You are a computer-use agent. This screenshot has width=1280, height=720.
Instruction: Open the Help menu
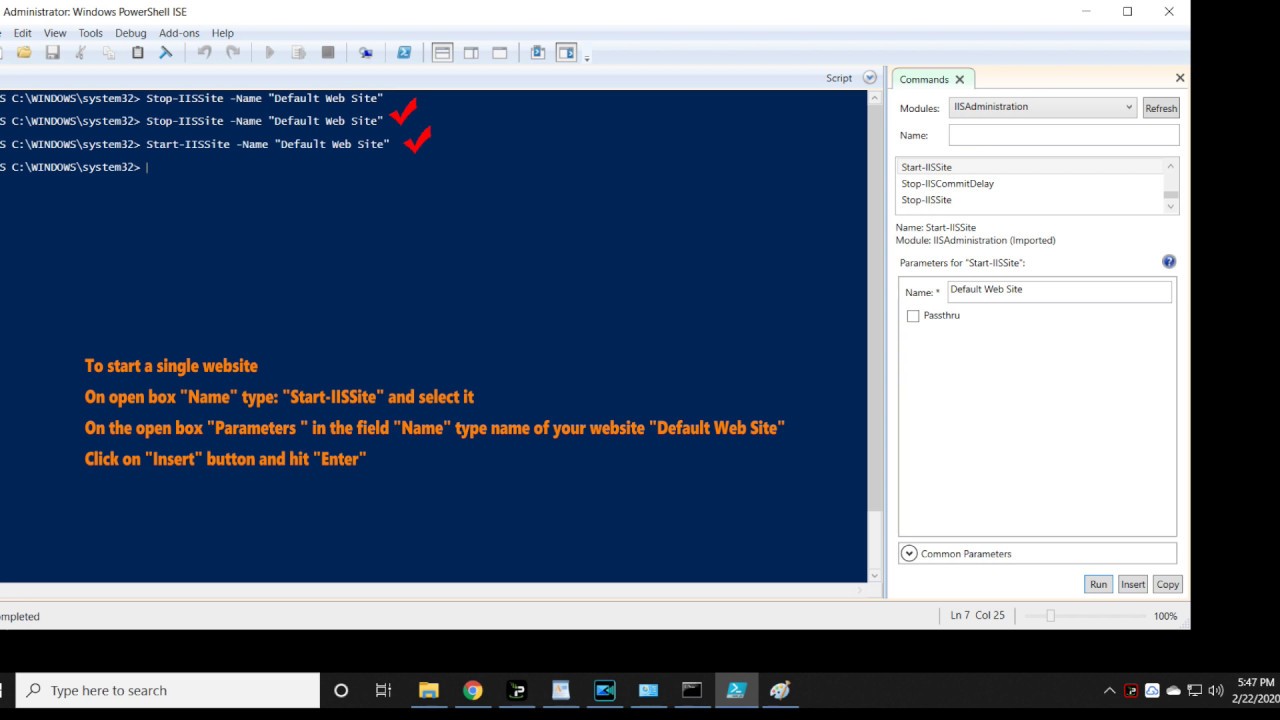click(x=223, y=33)
